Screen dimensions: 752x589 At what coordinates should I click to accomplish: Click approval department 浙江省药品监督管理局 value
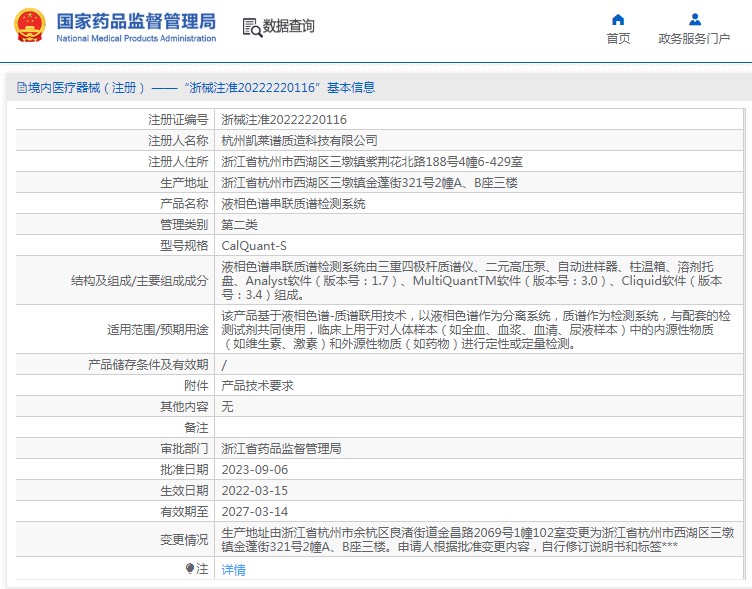281,448
